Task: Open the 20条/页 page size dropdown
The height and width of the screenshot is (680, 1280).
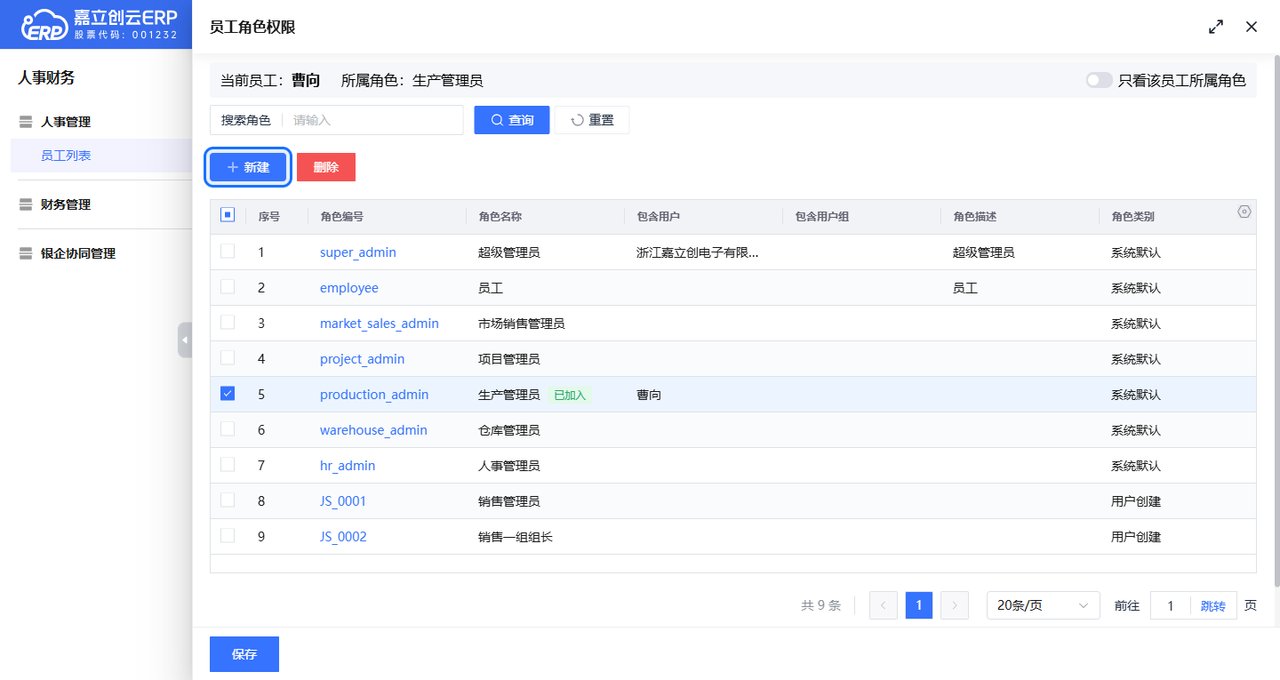Action: pos(1043,605)
